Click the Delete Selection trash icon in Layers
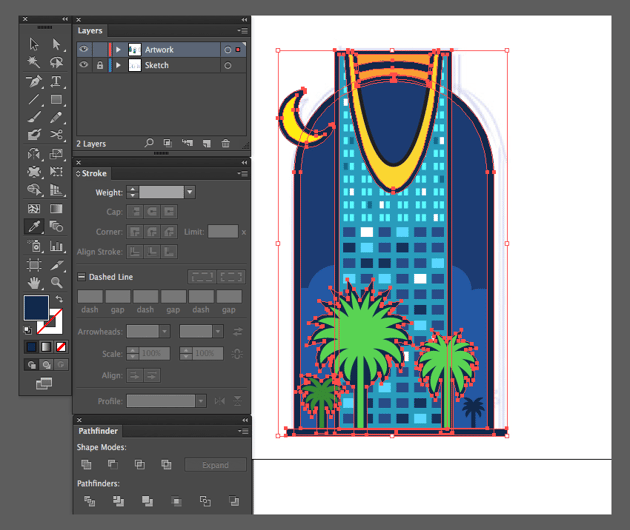Screen dimensions: 630x530 [226, 143]
